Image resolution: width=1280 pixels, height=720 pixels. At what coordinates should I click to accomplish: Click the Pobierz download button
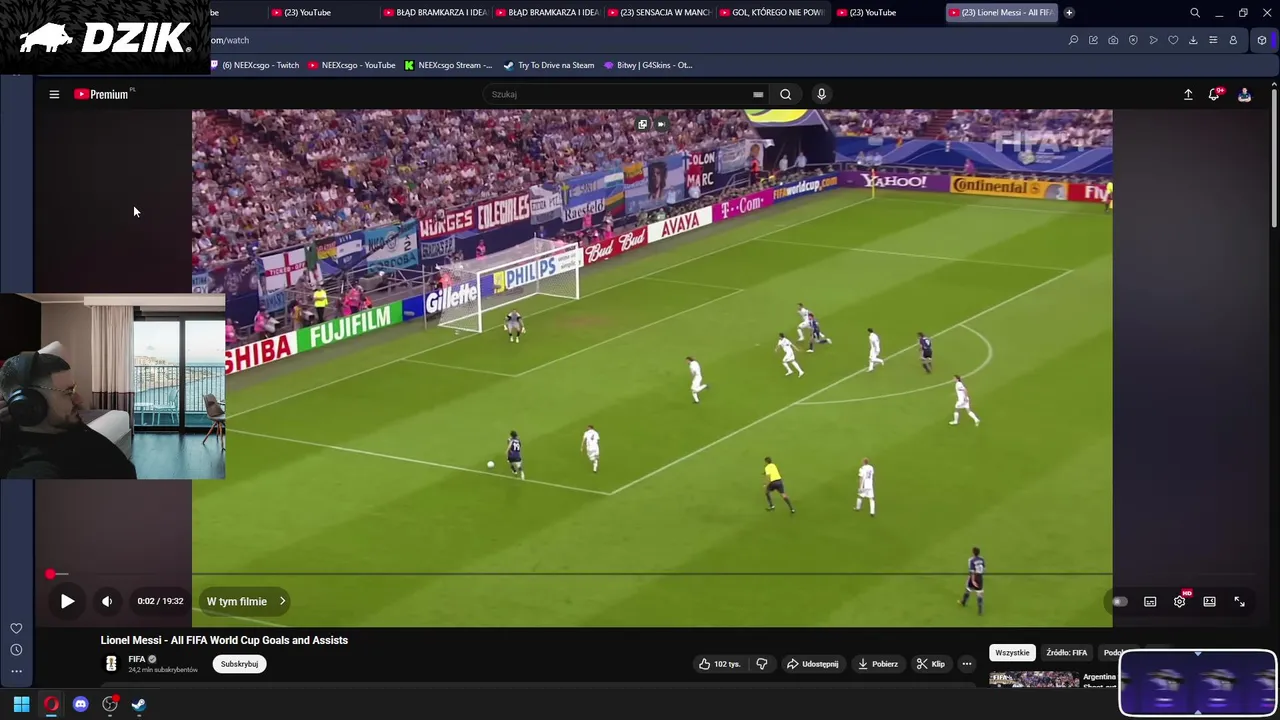pyautogui.click(x=877, y=664)
